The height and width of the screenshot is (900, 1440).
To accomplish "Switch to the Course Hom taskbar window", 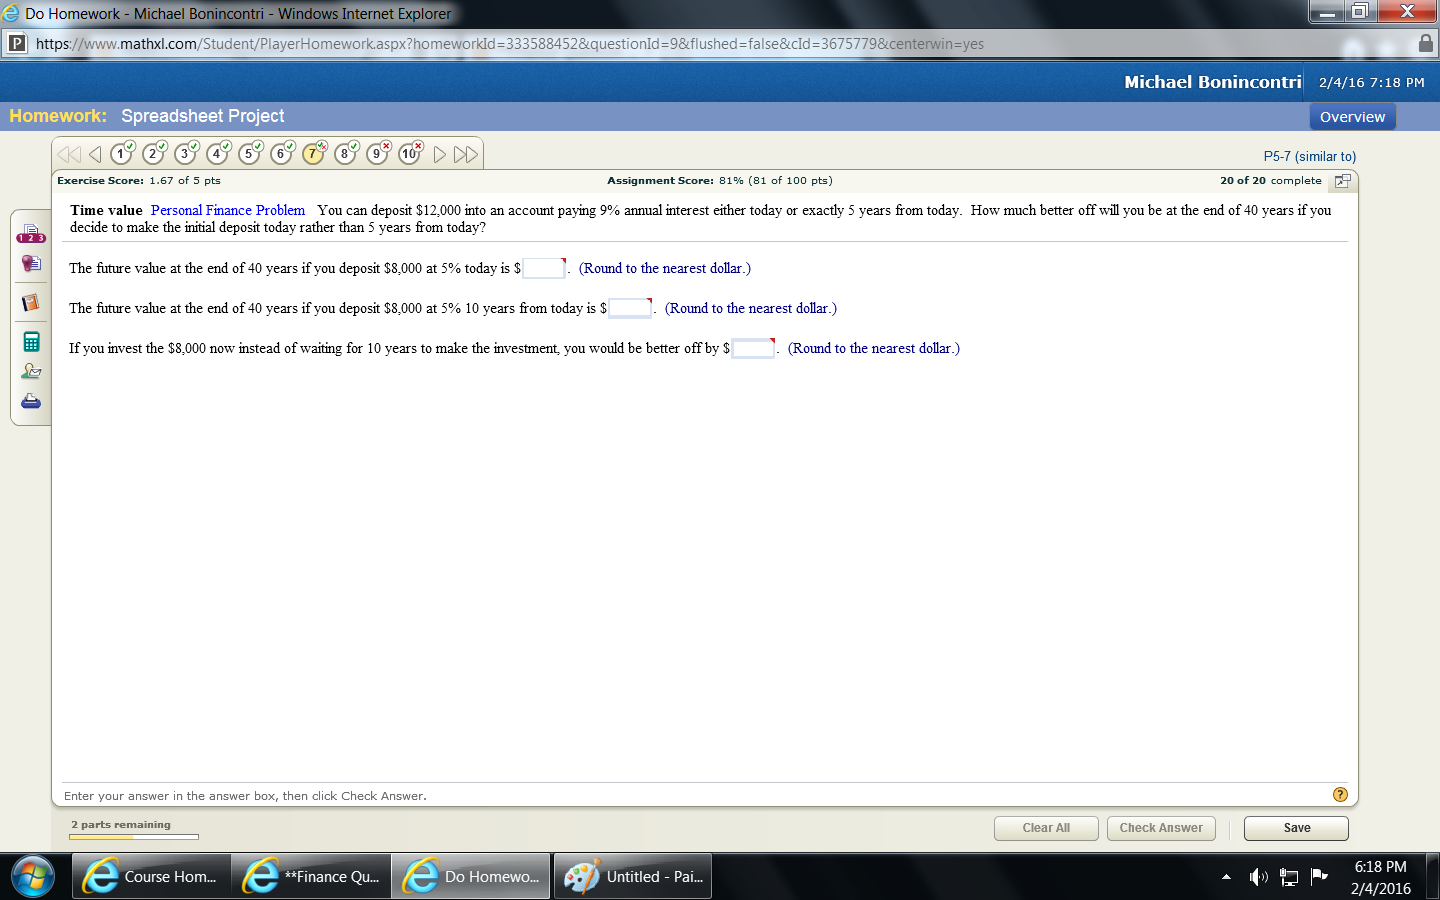I will pyautogui.click(x=151, y=876).
